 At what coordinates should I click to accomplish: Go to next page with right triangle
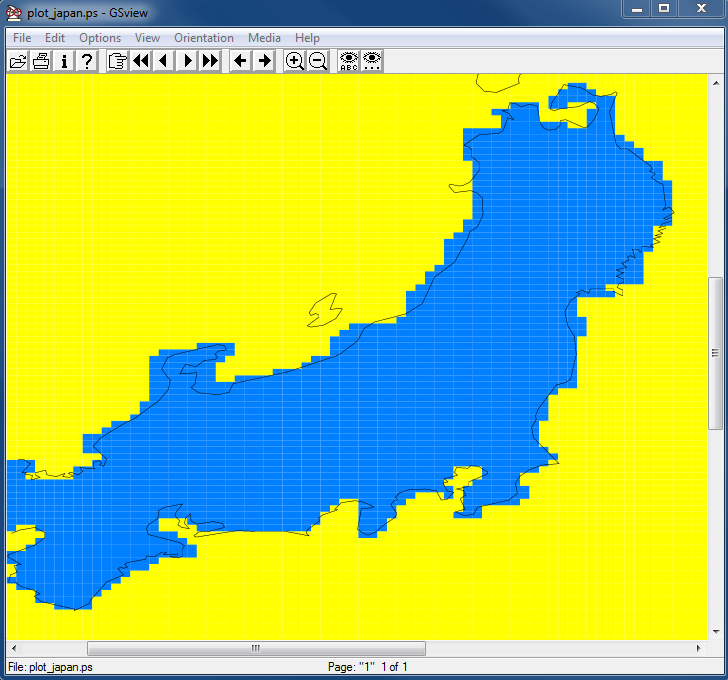(187, 61)
